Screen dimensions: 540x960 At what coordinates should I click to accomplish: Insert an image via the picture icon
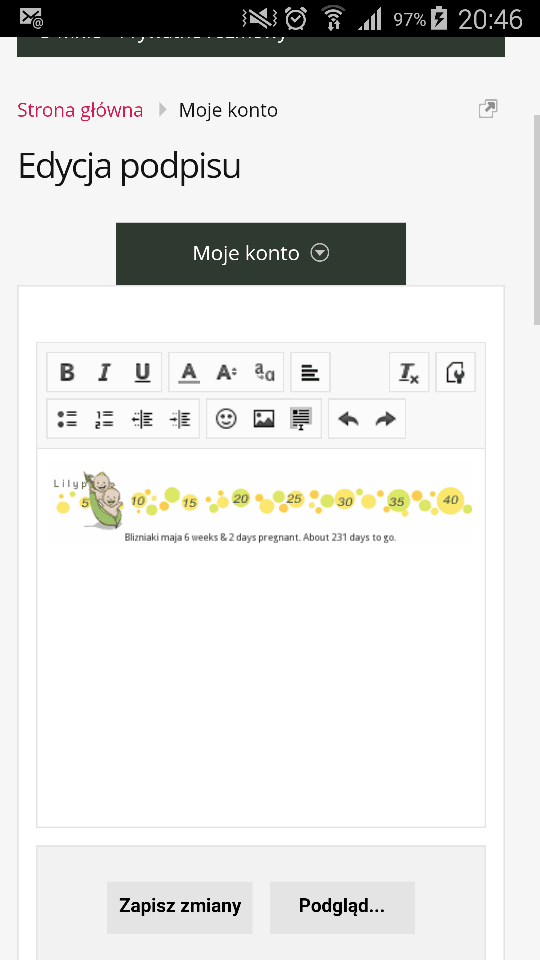click(264, 419)
